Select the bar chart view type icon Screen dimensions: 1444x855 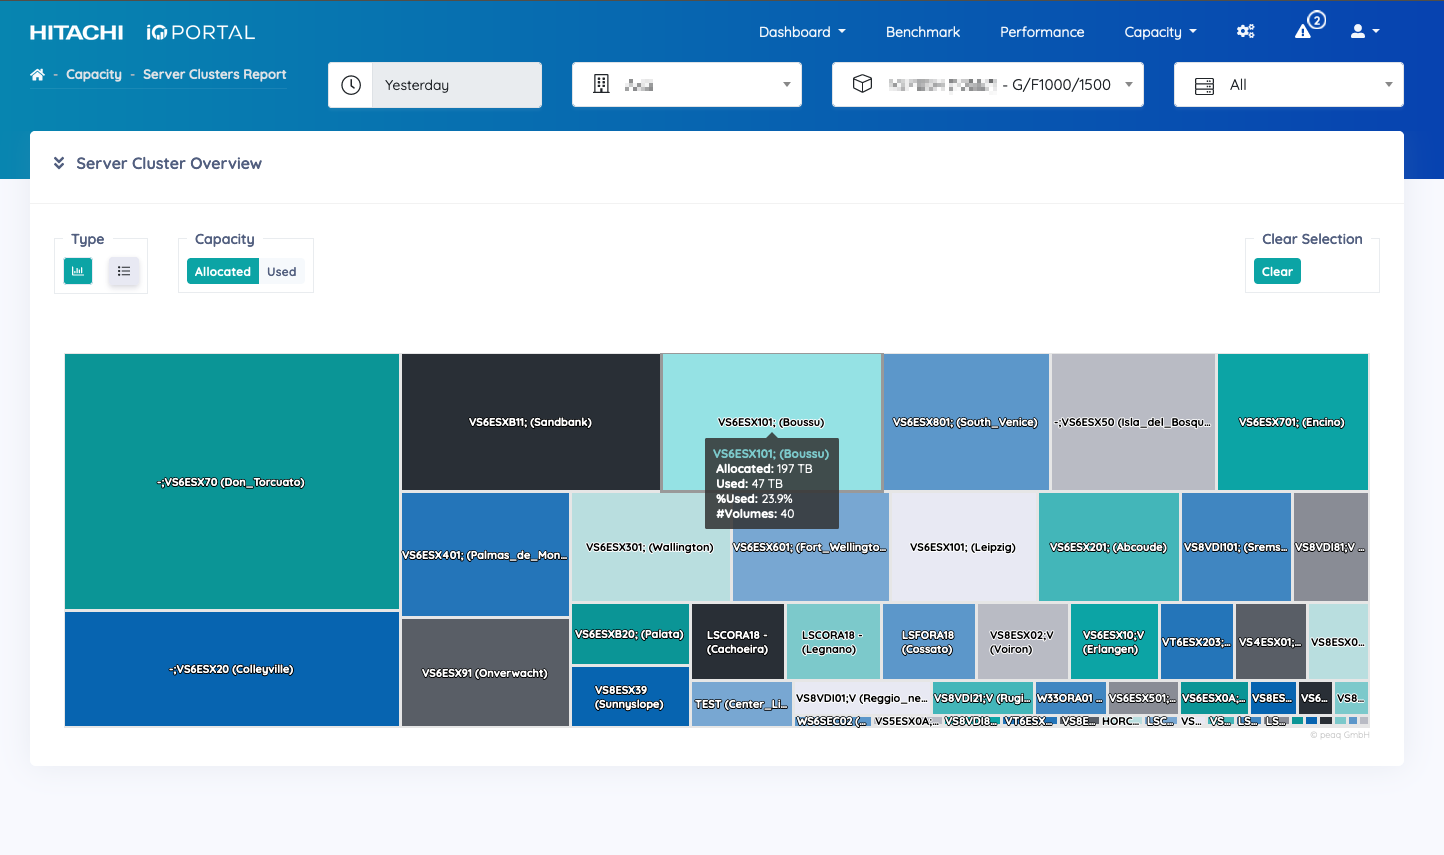(x=77, y=270)
